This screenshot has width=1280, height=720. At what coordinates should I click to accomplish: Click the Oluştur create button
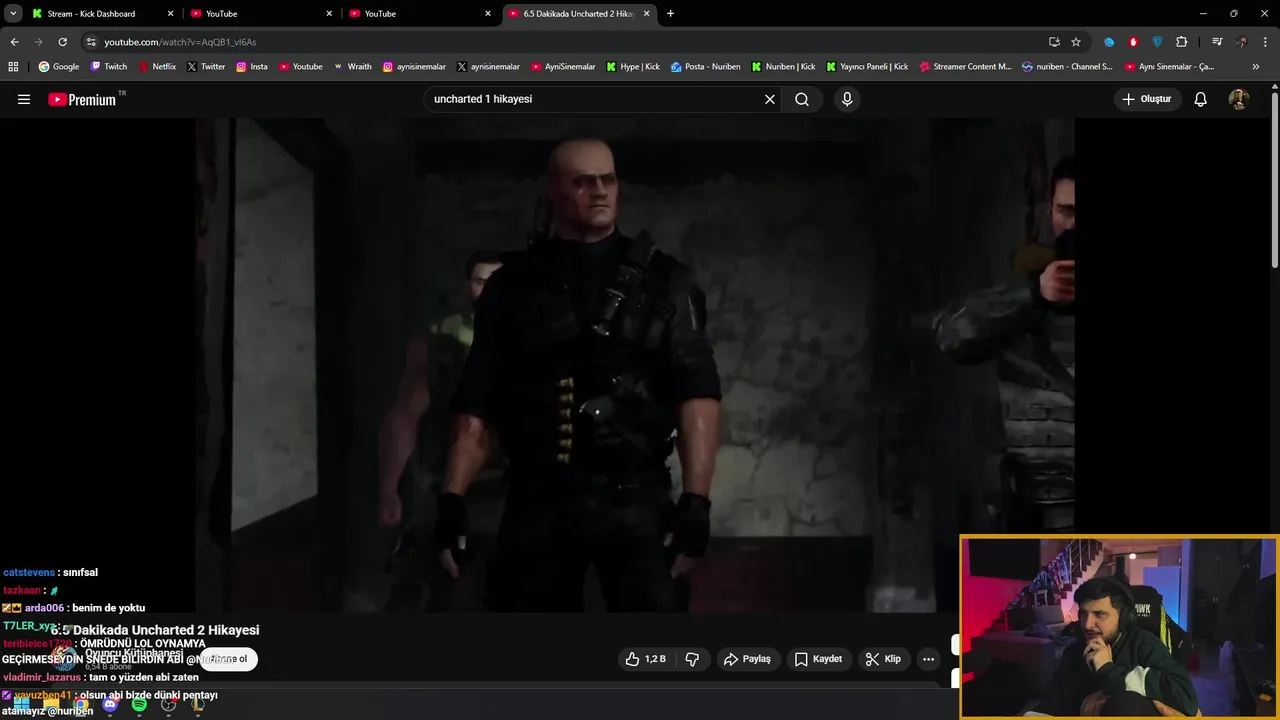click(1146, 99)
